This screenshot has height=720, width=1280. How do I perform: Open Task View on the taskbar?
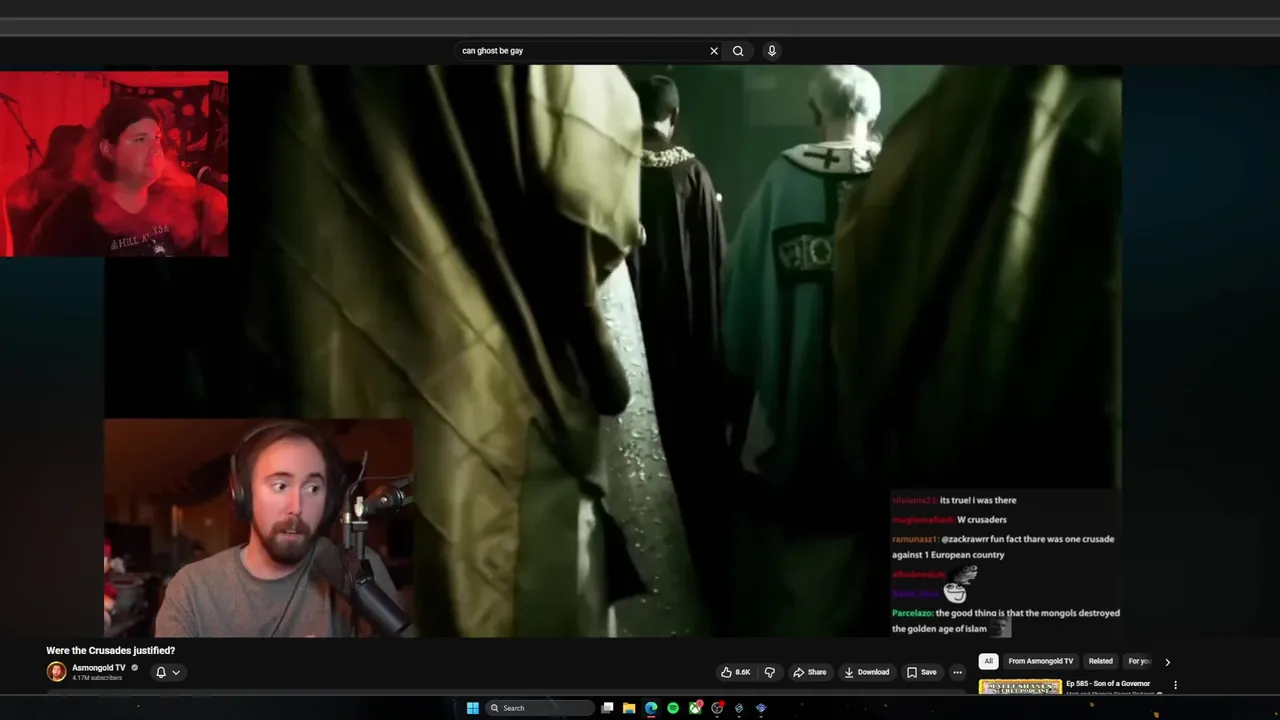click(607, 708)
